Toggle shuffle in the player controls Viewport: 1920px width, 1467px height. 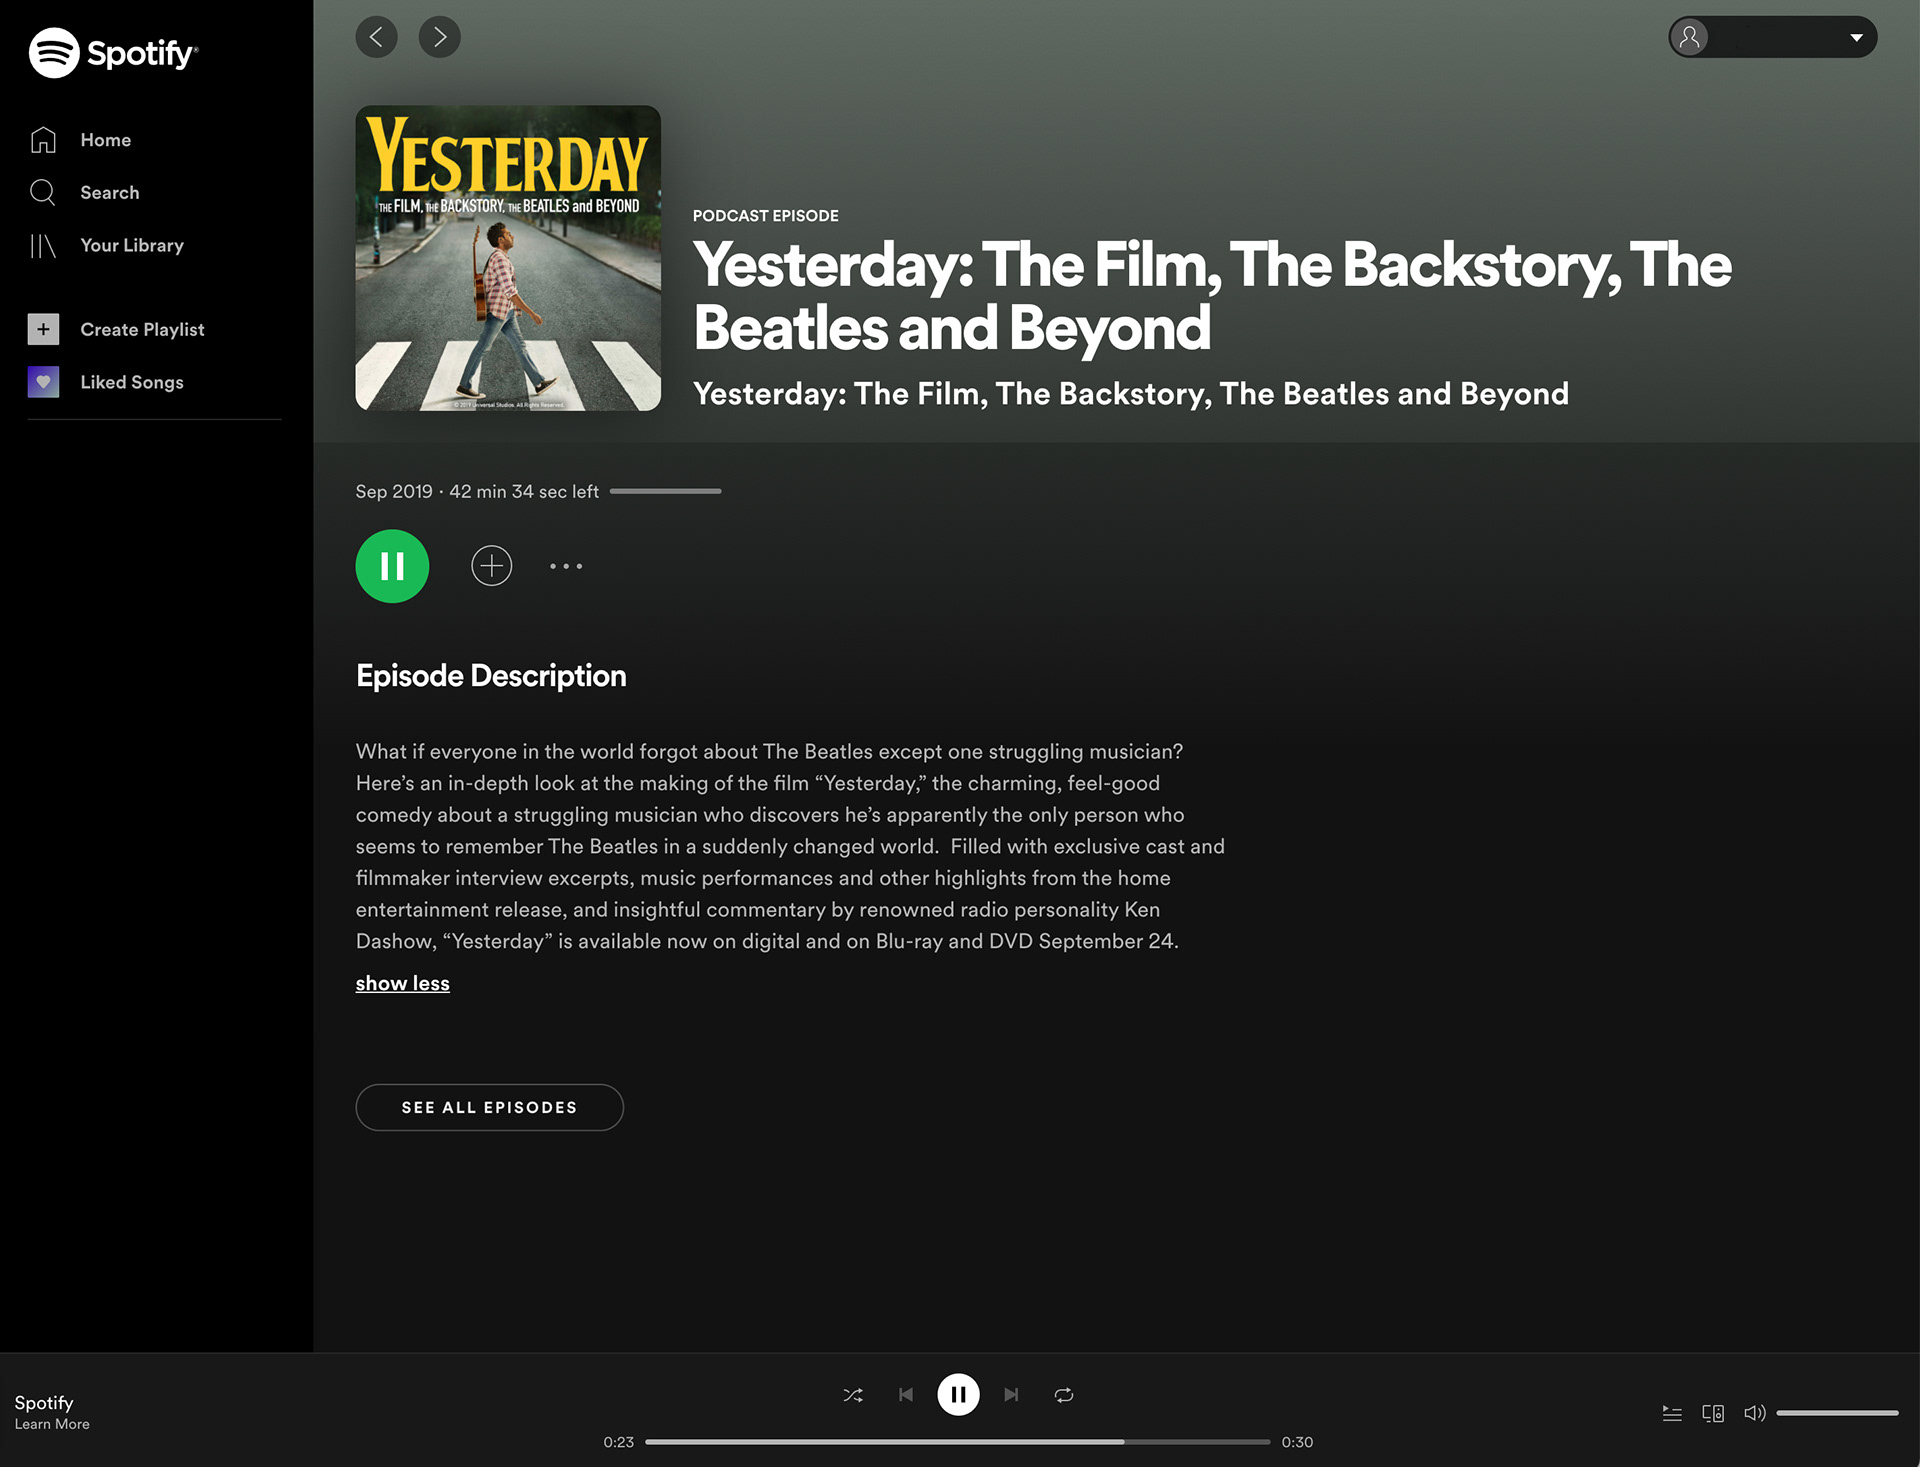click(853, 1394)
